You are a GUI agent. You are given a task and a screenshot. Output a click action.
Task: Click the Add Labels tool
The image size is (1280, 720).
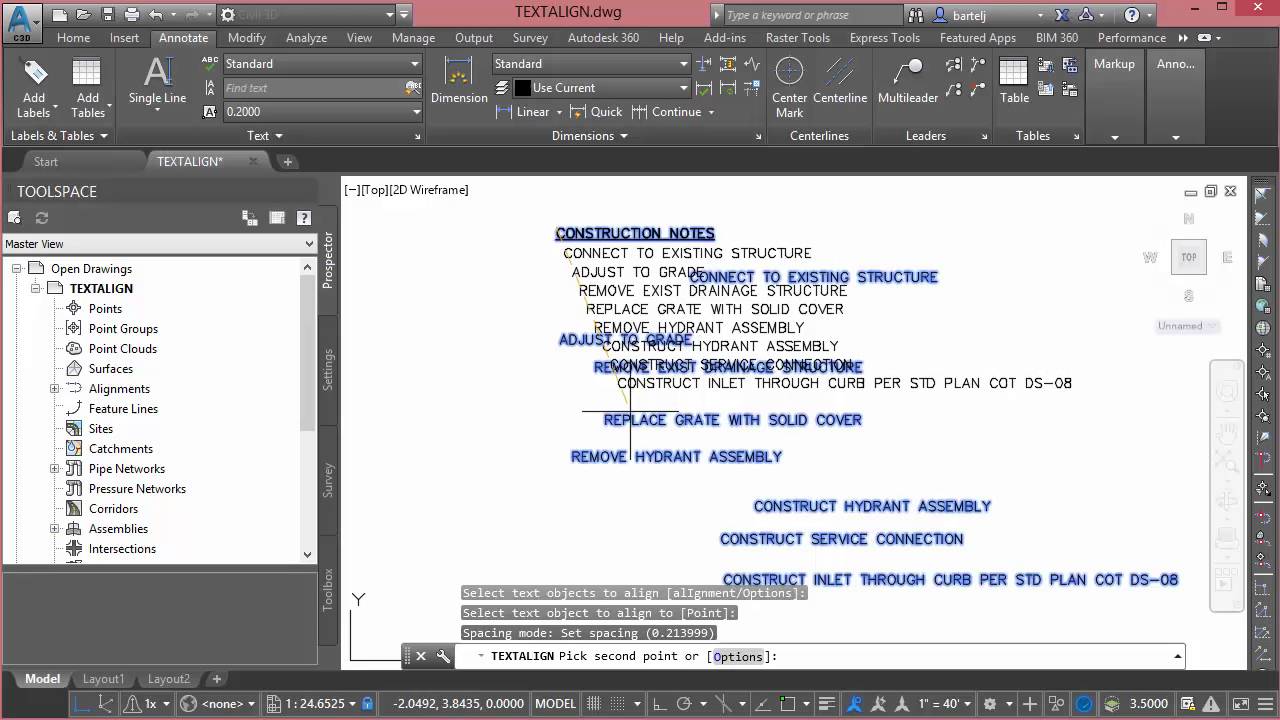tap(34, 88)
